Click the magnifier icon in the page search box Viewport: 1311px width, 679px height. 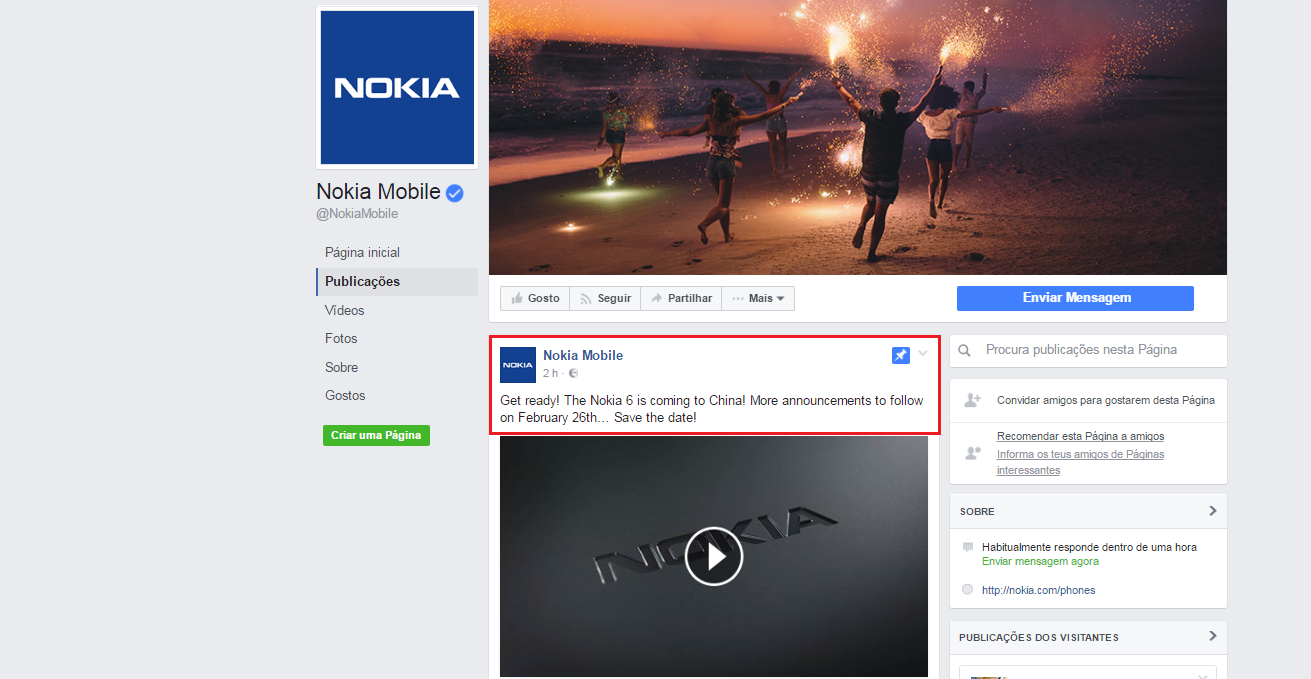point(965,351)
